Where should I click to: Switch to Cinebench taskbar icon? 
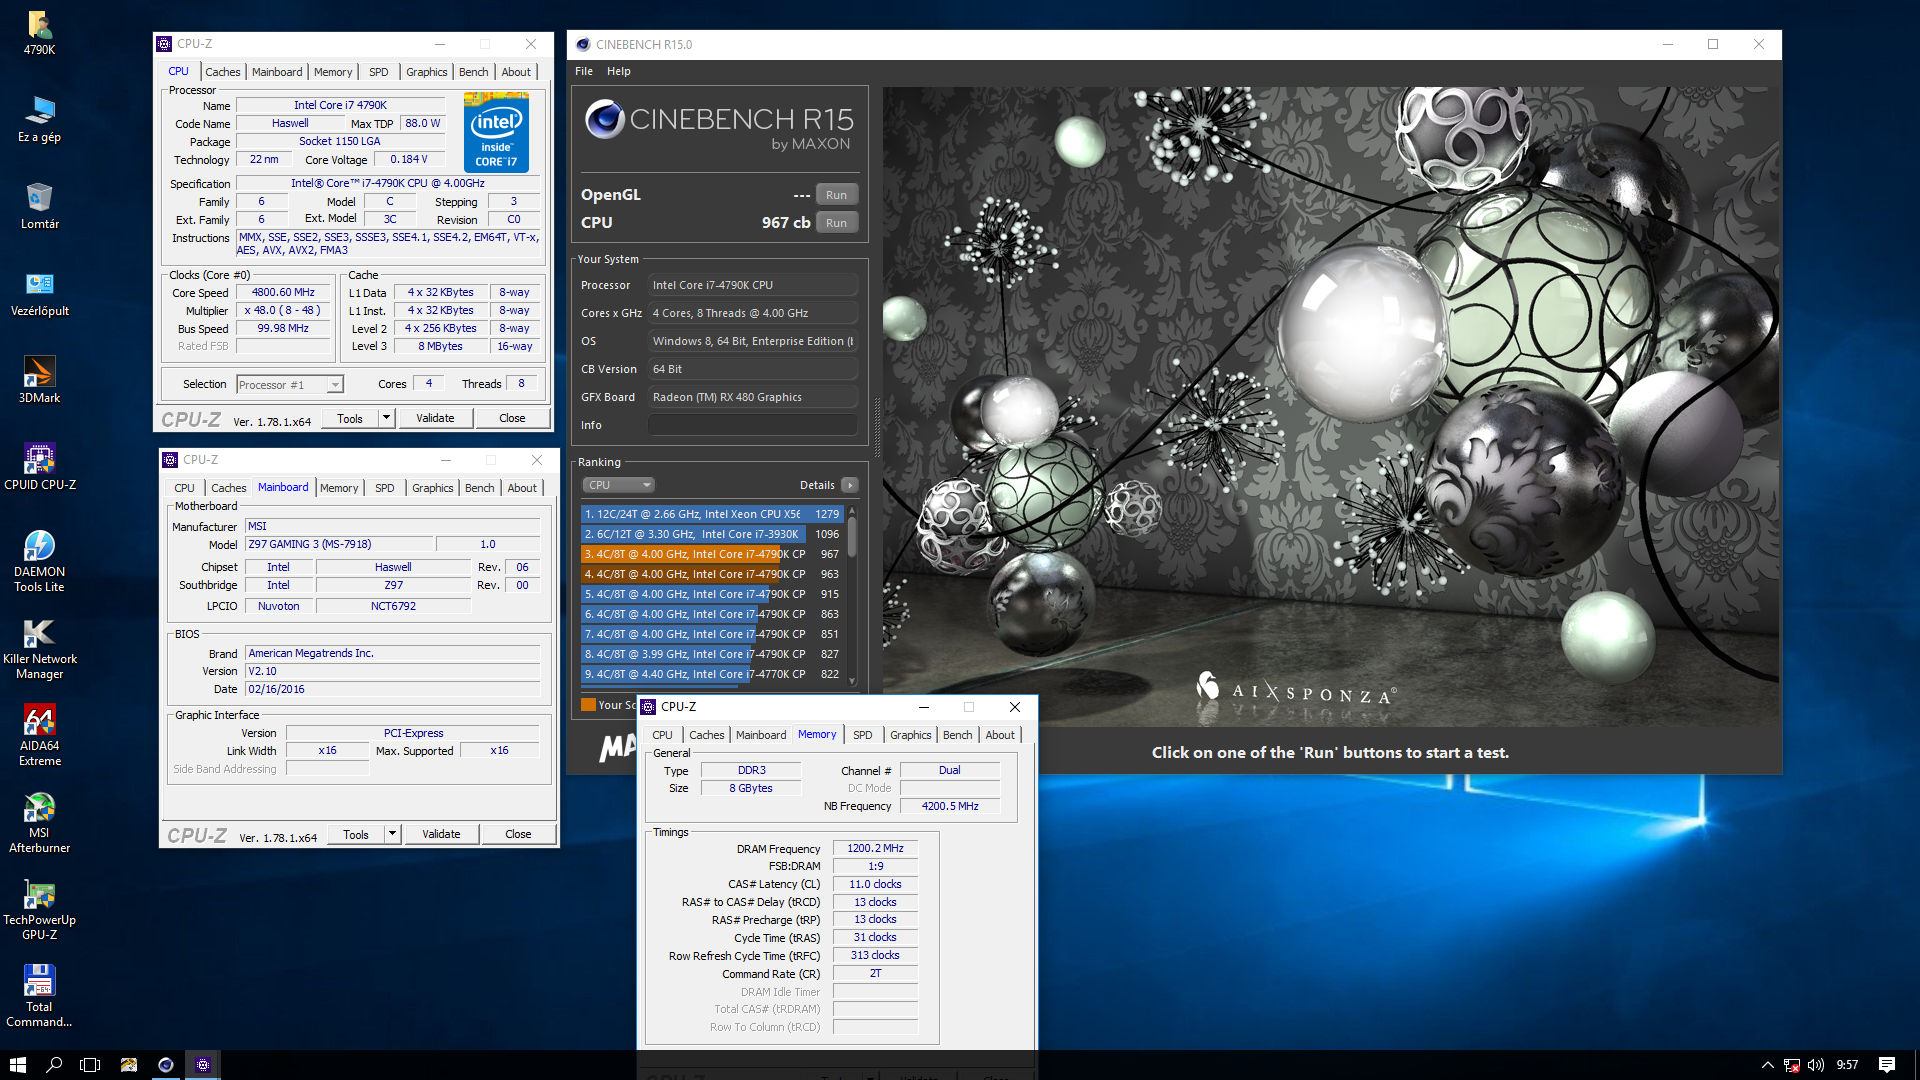166,1065
